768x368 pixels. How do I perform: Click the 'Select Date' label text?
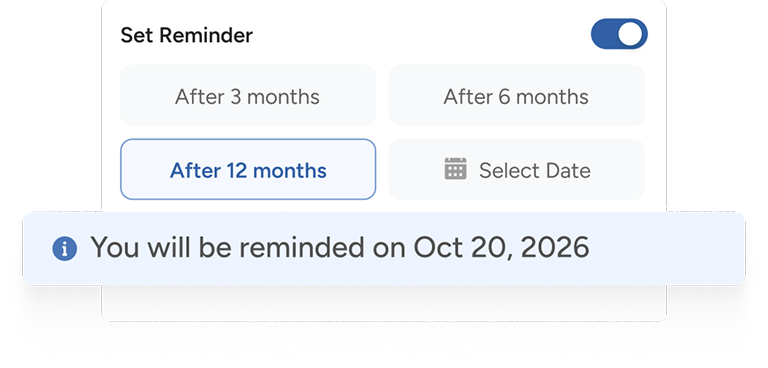535,171
